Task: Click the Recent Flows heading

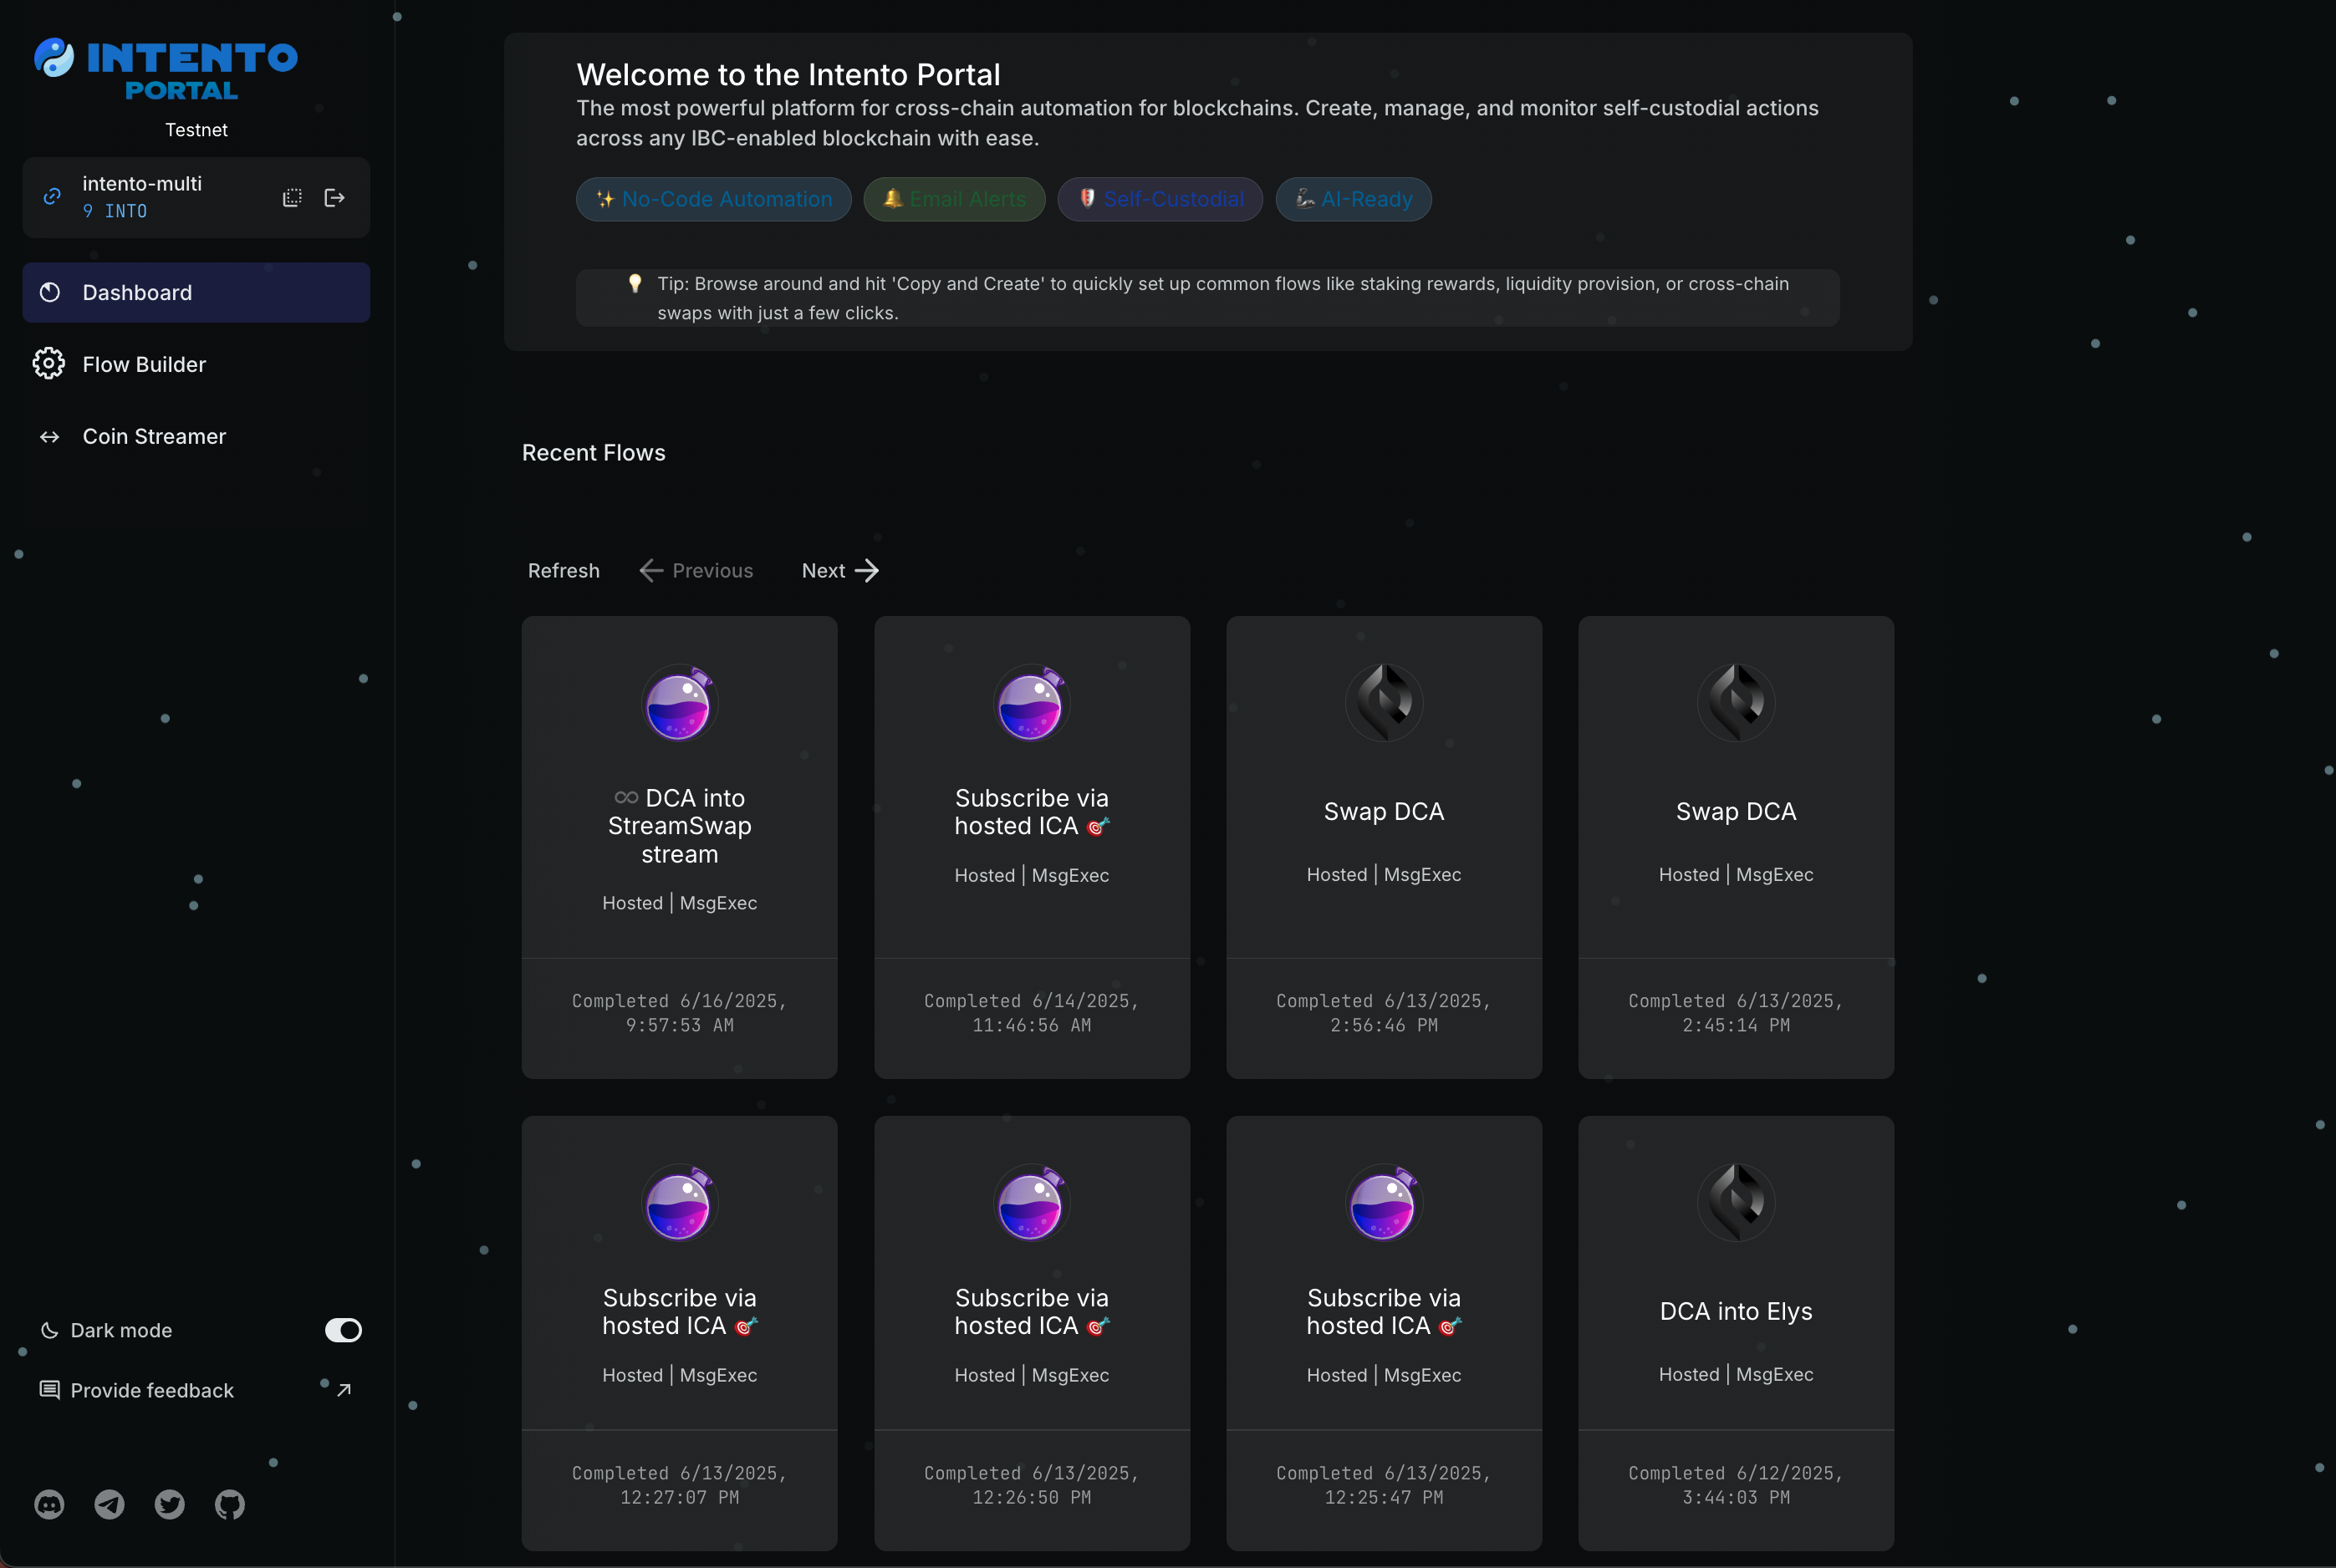Action: coord(594,453)
